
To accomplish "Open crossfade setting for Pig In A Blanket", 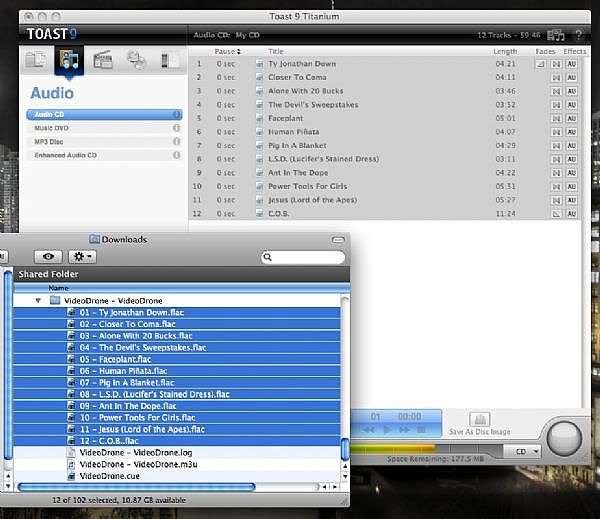I will pyautogui.click(x=556, y=146).
